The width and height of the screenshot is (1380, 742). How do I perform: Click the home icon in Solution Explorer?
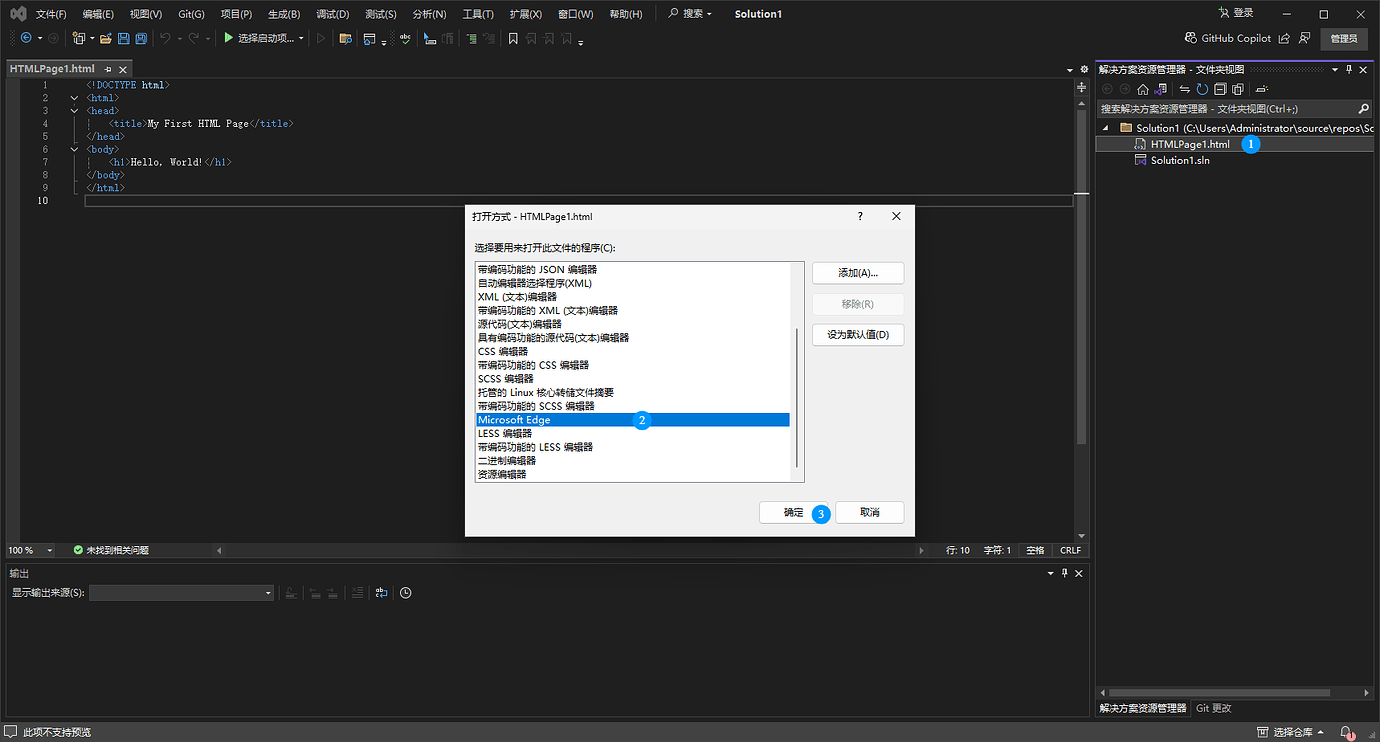(1143, 89)
